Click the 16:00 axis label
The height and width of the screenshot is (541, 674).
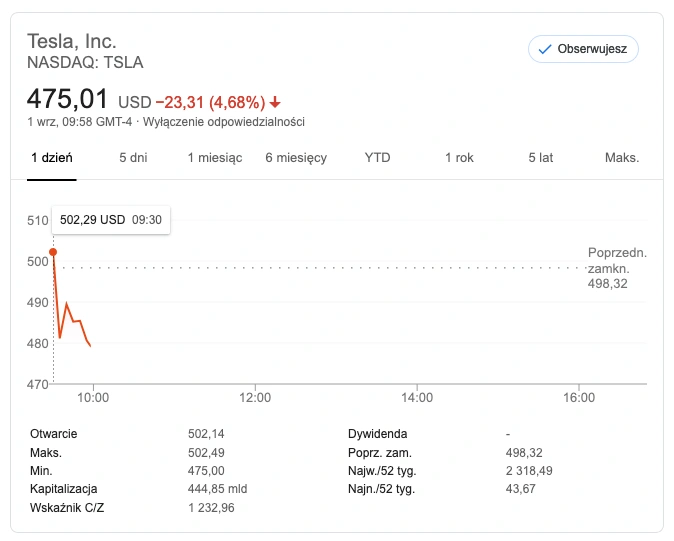579,397
